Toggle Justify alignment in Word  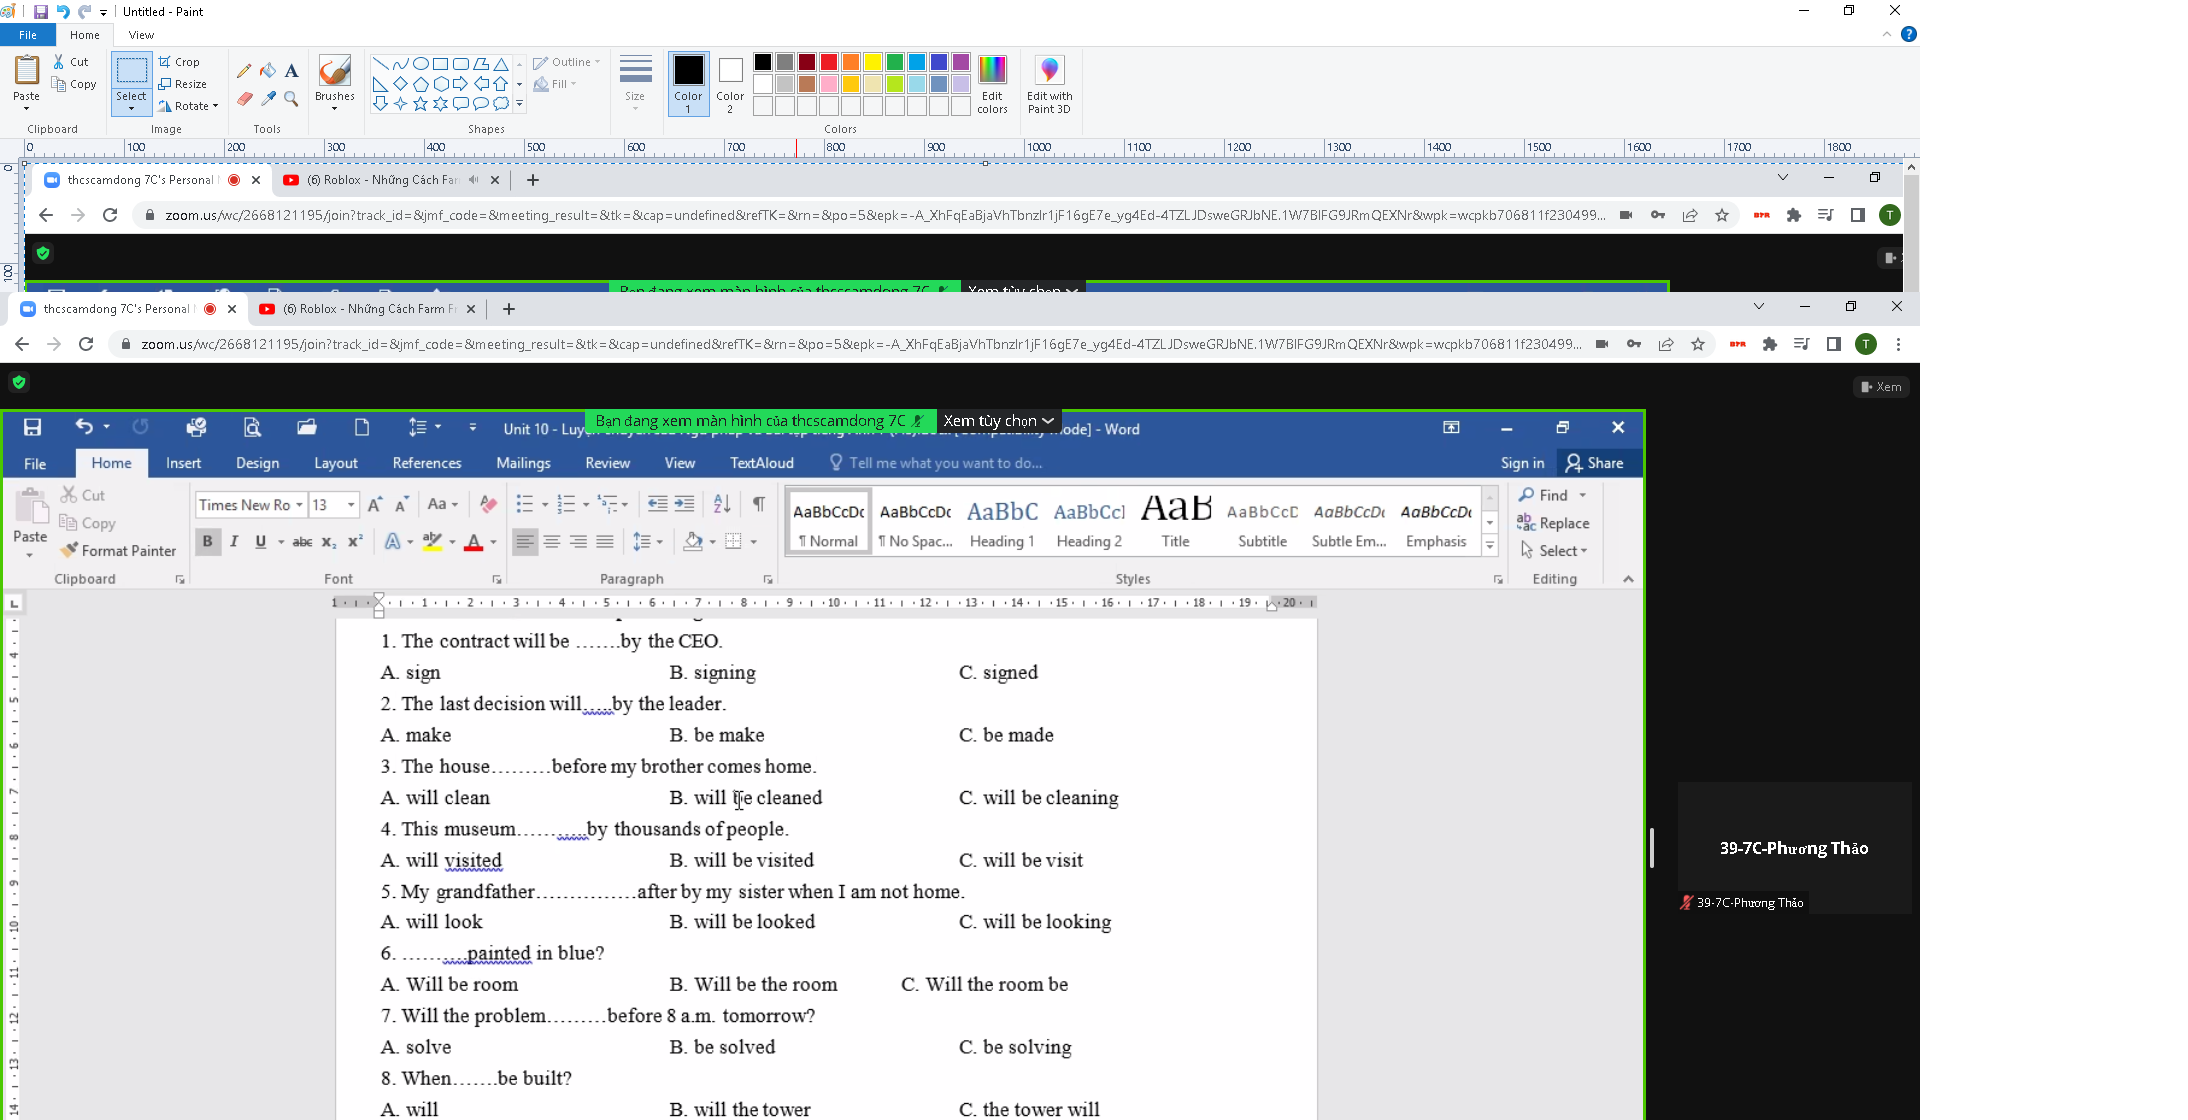[605, 541]
